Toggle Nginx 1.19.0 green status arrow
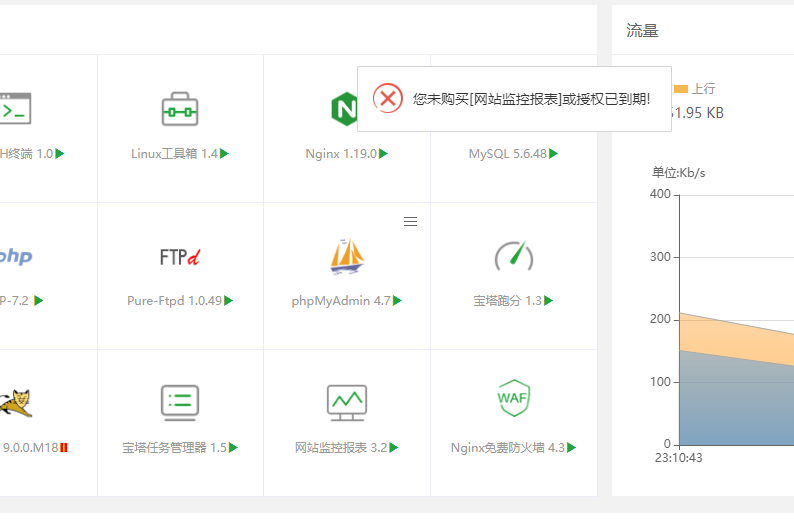The image size is (794, 520). tap(383, 153)
